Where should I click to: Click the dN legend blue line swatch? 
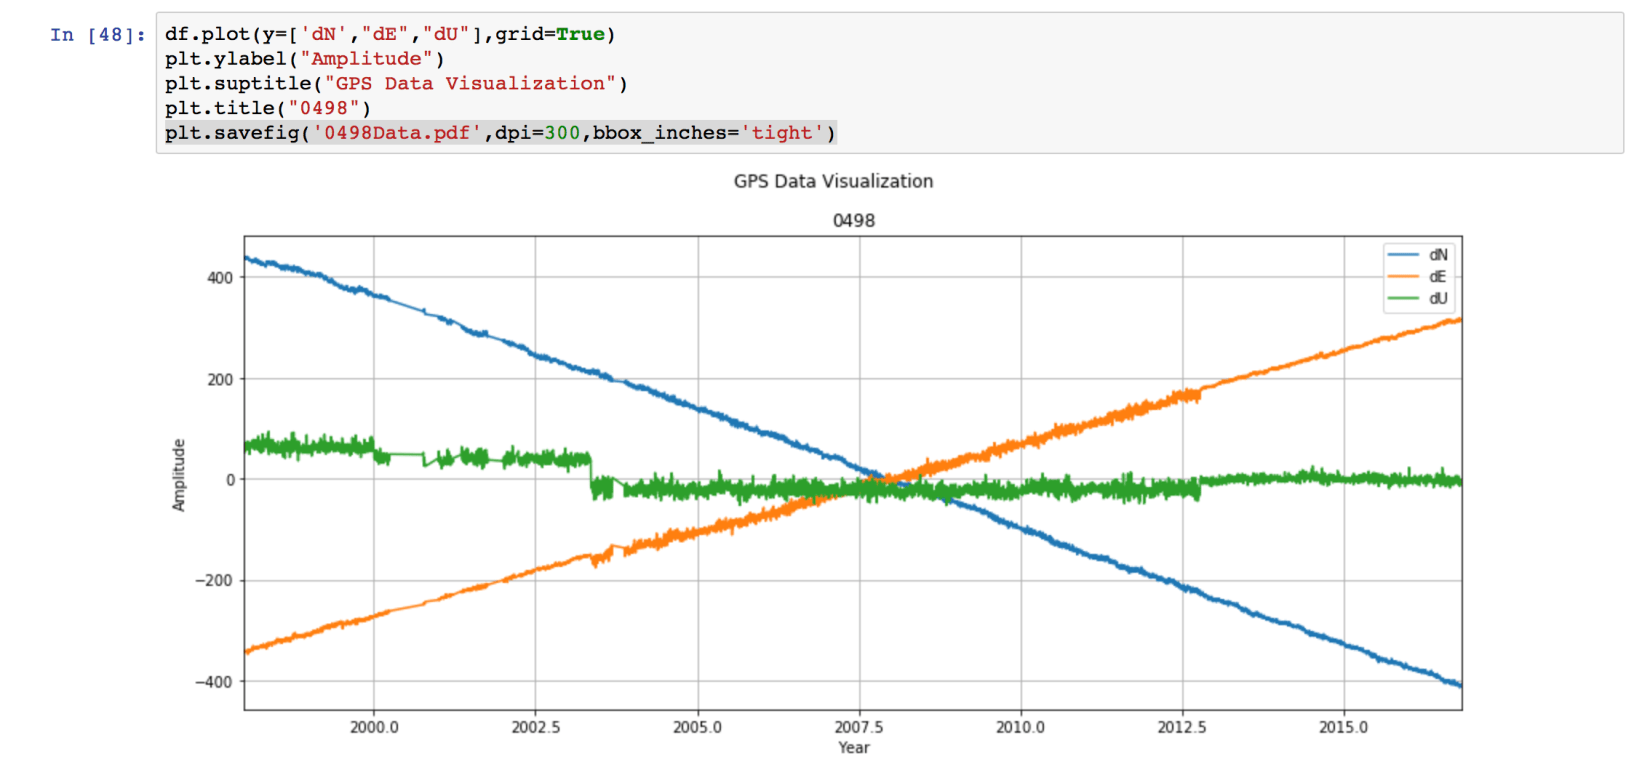point(1403,255)
